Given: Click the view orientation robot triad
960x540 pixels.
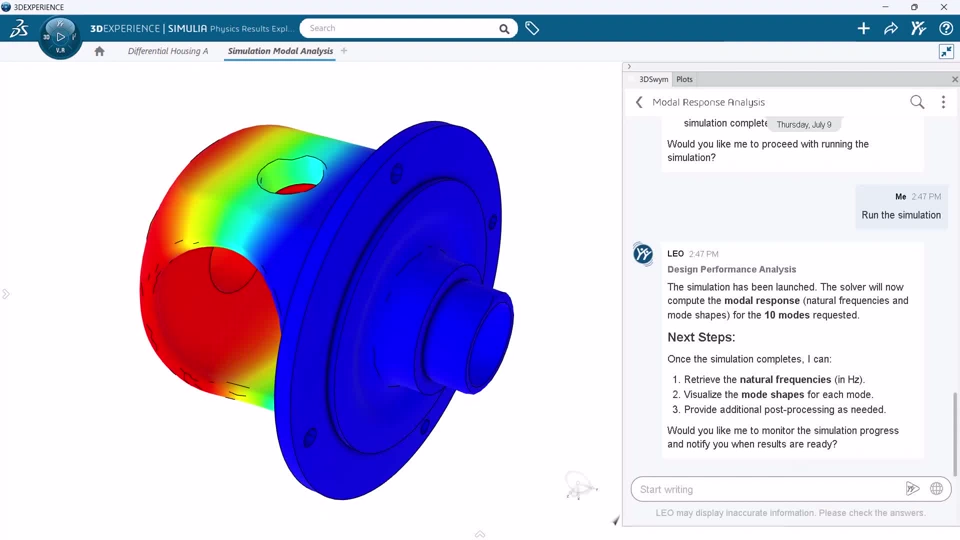Looking at the screenshot, I should (x=579, y=486).
